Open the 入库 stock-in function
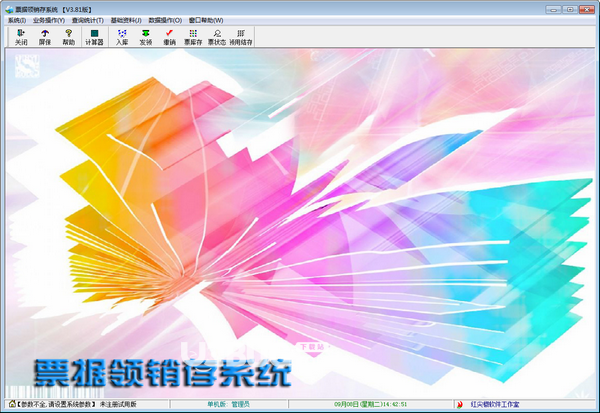The image size is (600, 413). [x=122, y=37]
